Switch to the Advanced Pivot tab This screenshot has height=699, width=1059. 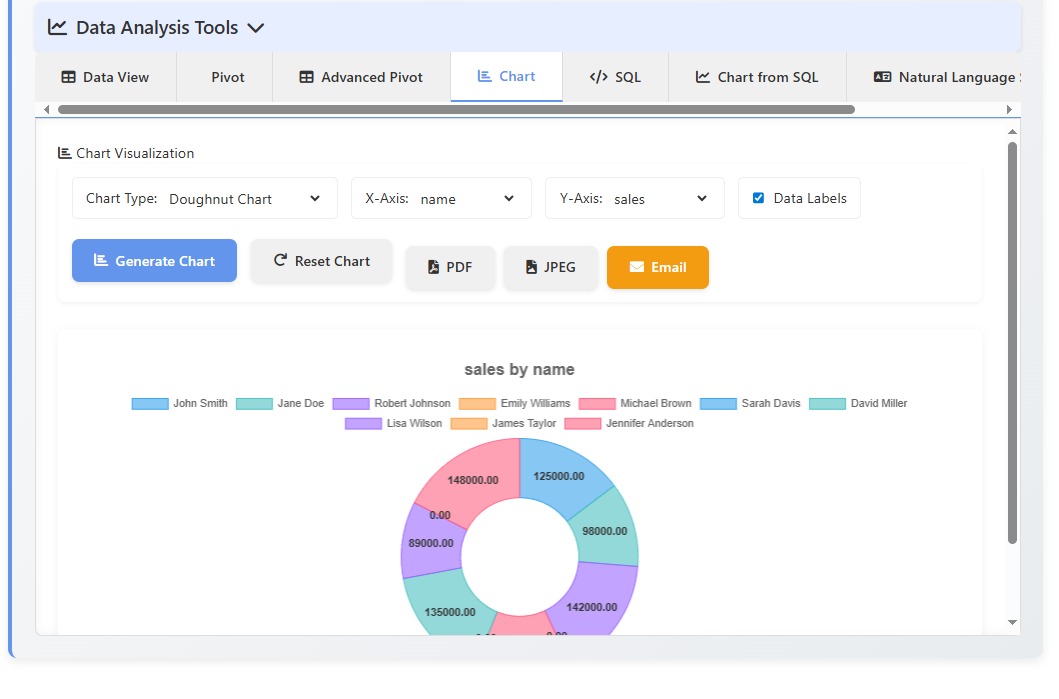(x=361, y=76)
